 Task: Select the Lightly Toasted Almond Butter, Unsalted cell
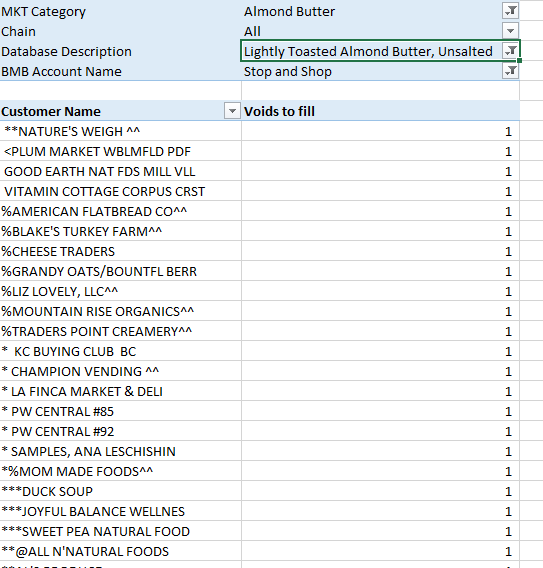tap(380, 51)
